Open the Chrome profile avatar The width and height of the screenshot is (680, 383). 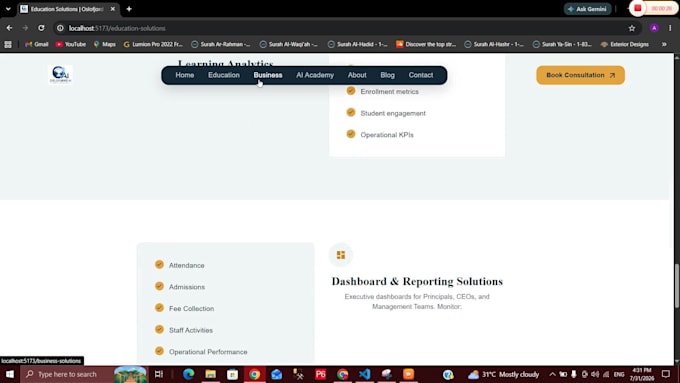tap(654, 28)
